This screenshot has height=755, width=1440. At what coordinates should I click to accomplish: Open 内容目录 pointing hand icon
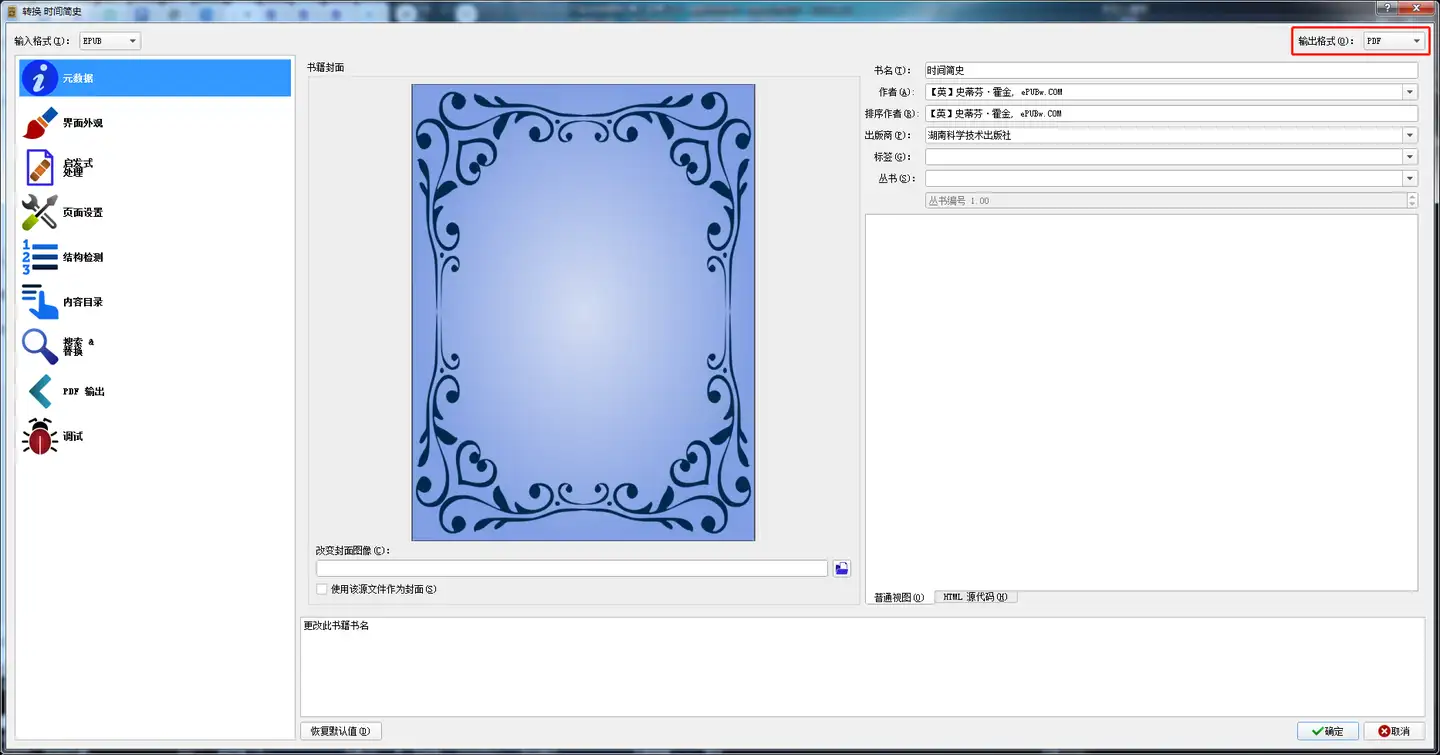tap(40, 302)
